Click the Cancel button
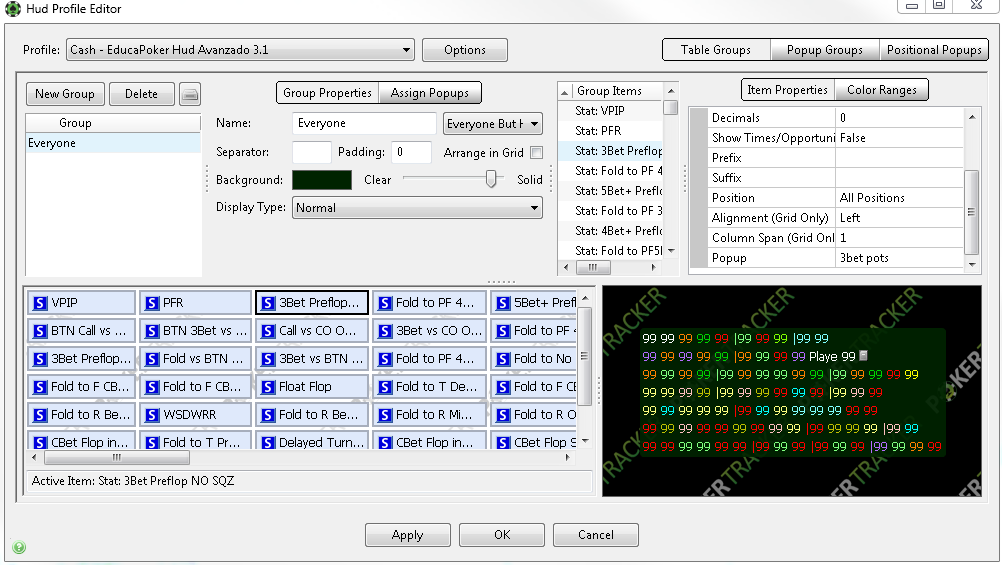The height and width of the screenshot is (565, 1002). coord(596,535)
